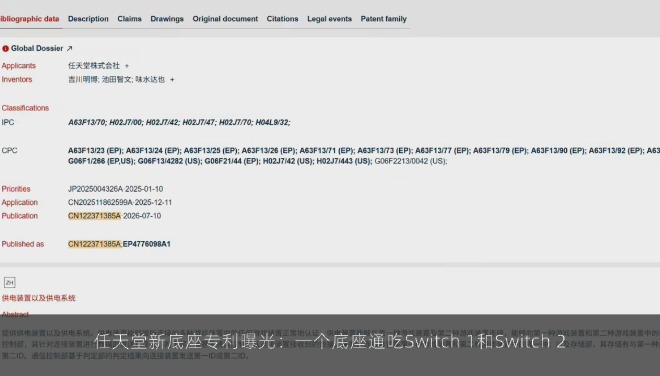View the Drawings tab
This screenshot has width=660, height=376.
[167, 19]
